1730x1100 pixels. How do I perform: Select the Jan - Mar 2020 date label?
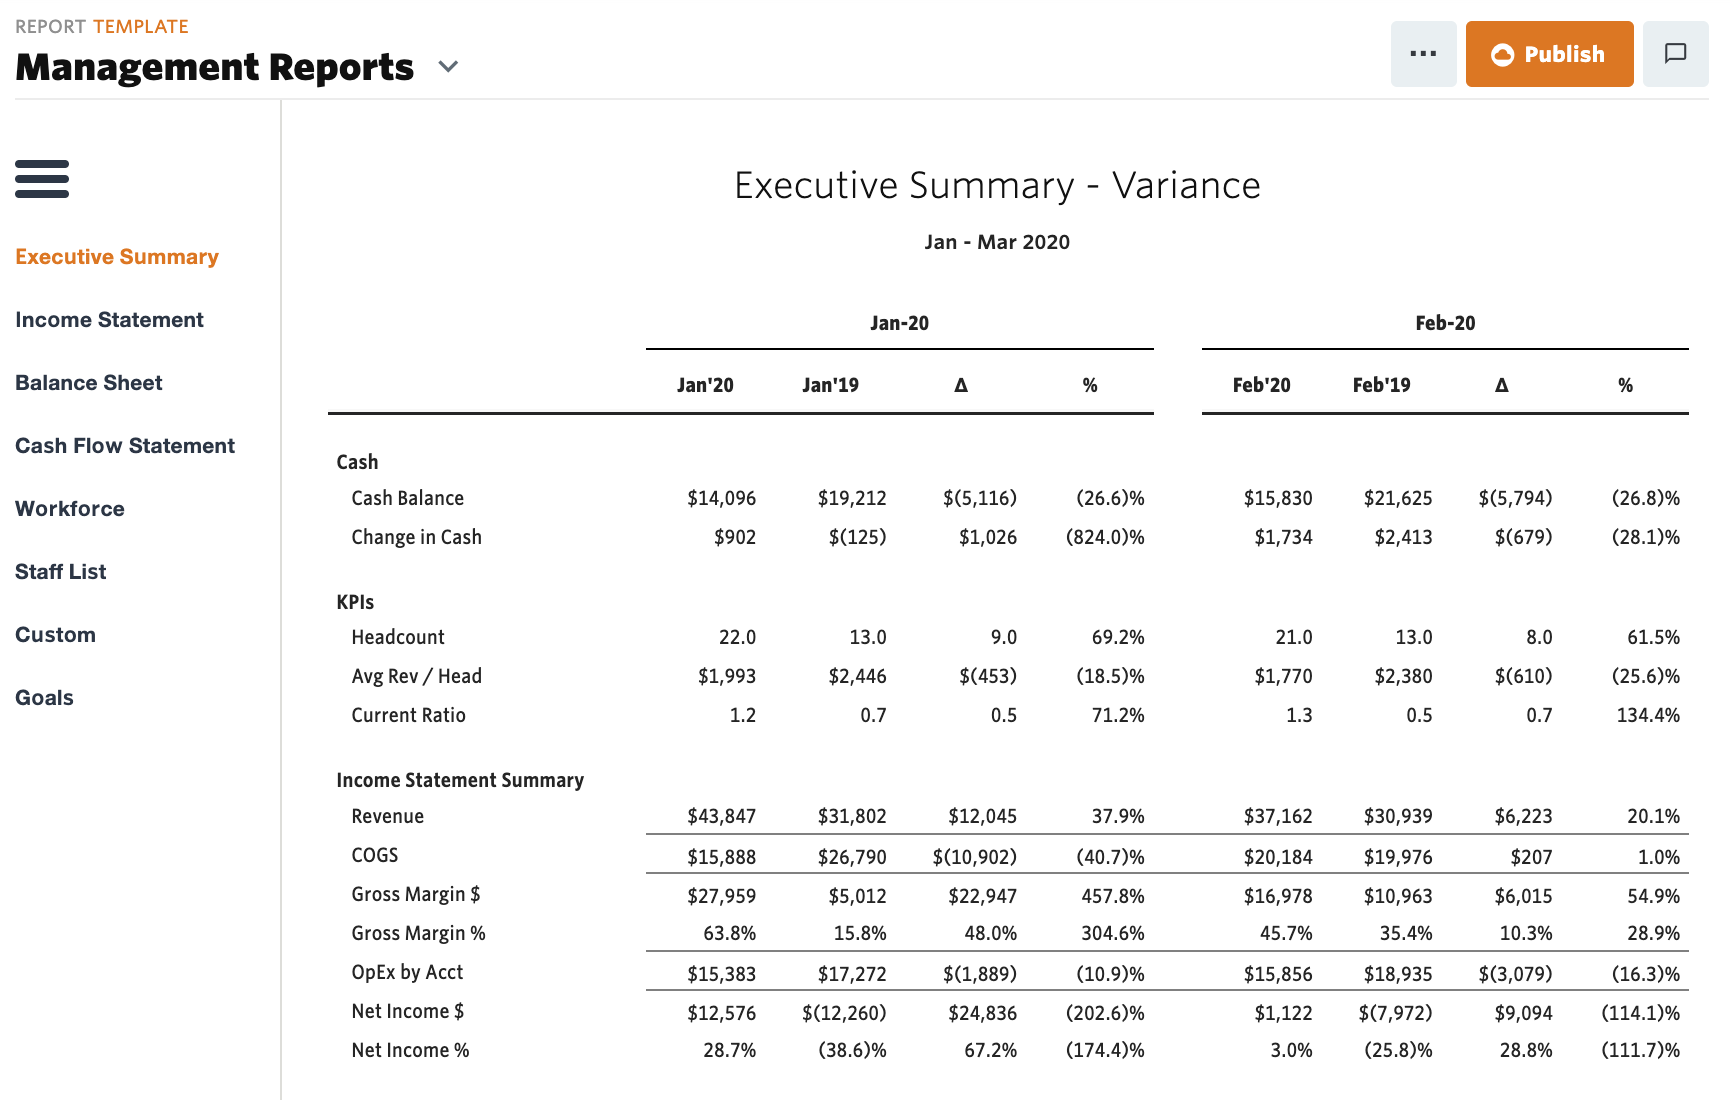997,241
